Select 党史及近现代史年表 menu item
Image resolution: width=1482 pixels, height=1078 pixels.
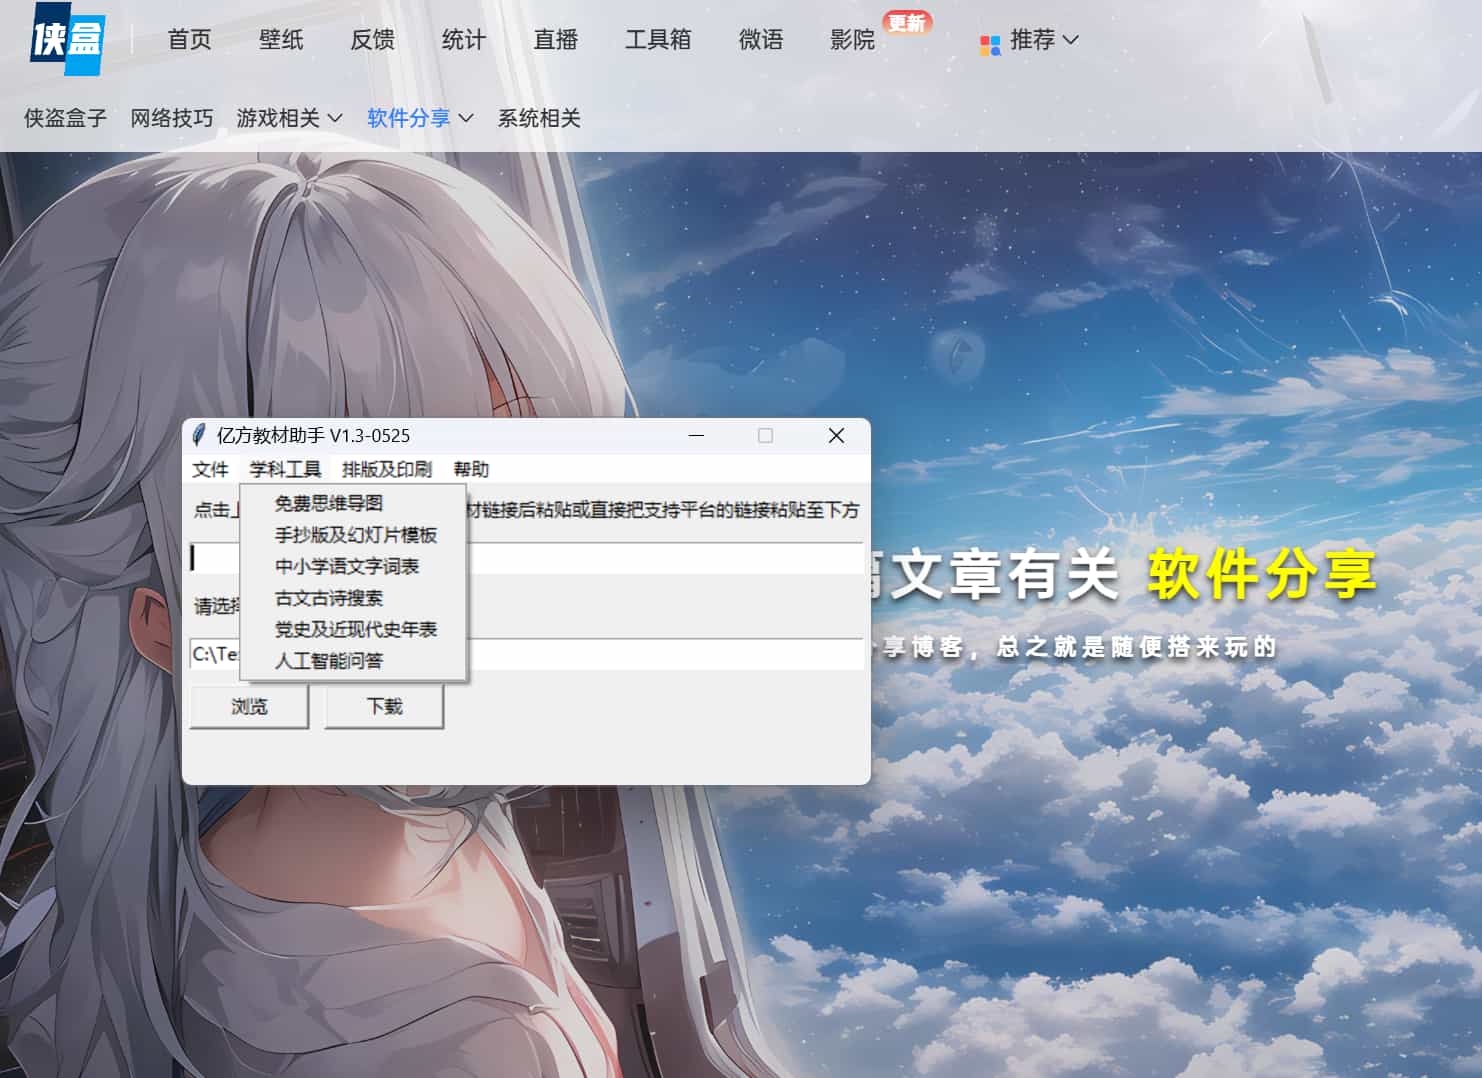click(358, 630)
